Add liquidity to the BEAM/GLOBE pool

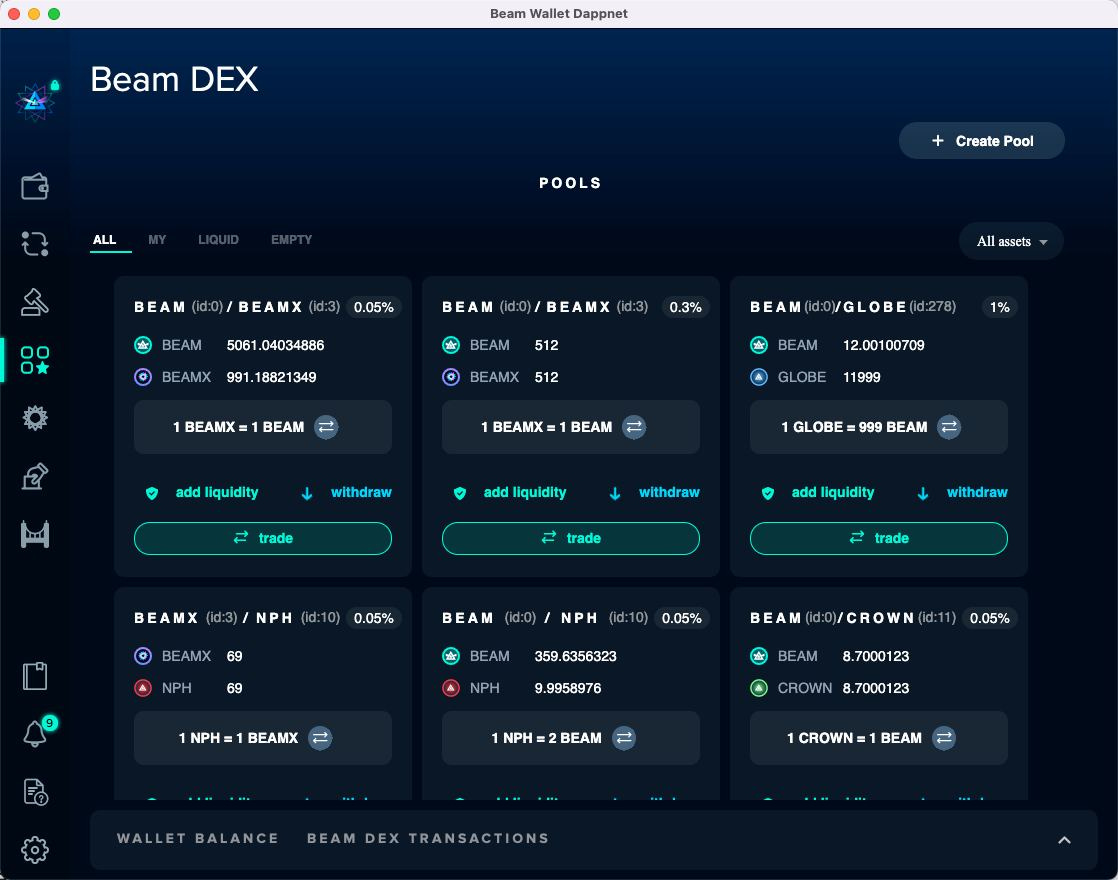point(833,493)
